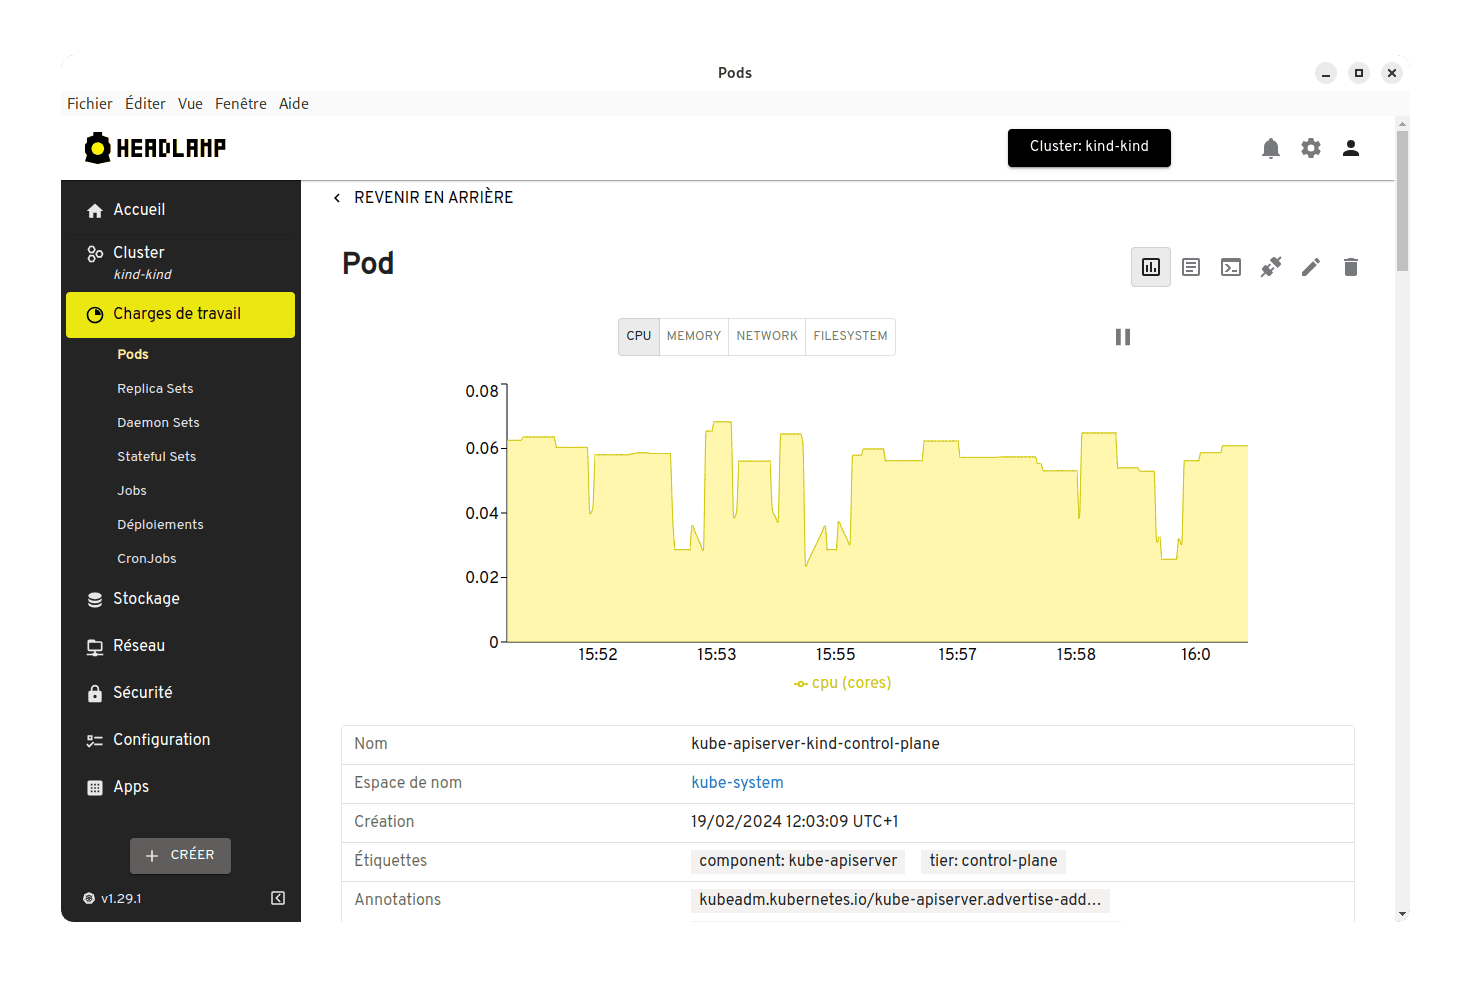1471x989 pixels.
Task: Edit the pod with pencil icon
Action: point(1310,267)
